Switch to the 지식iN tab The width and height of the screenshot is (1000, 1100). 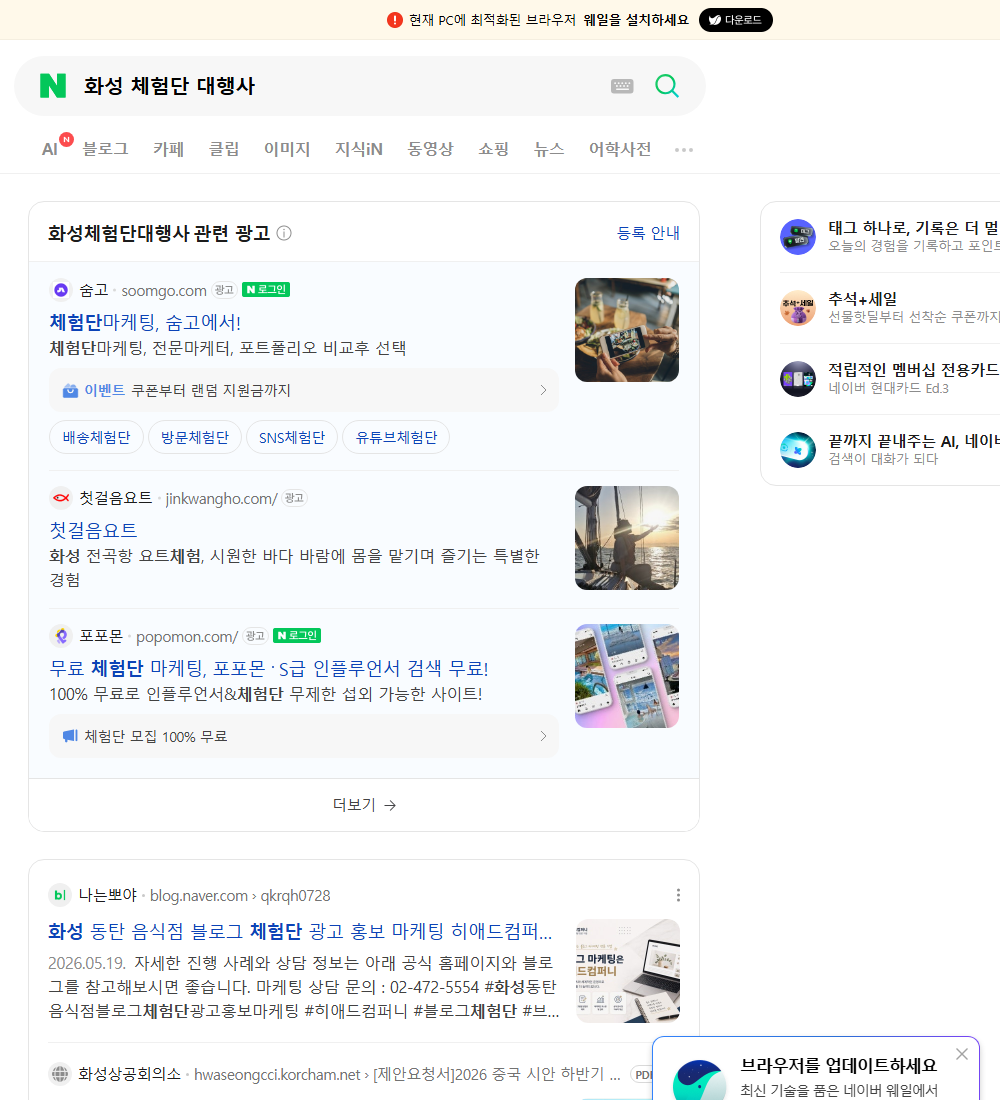tap(359, 149)
